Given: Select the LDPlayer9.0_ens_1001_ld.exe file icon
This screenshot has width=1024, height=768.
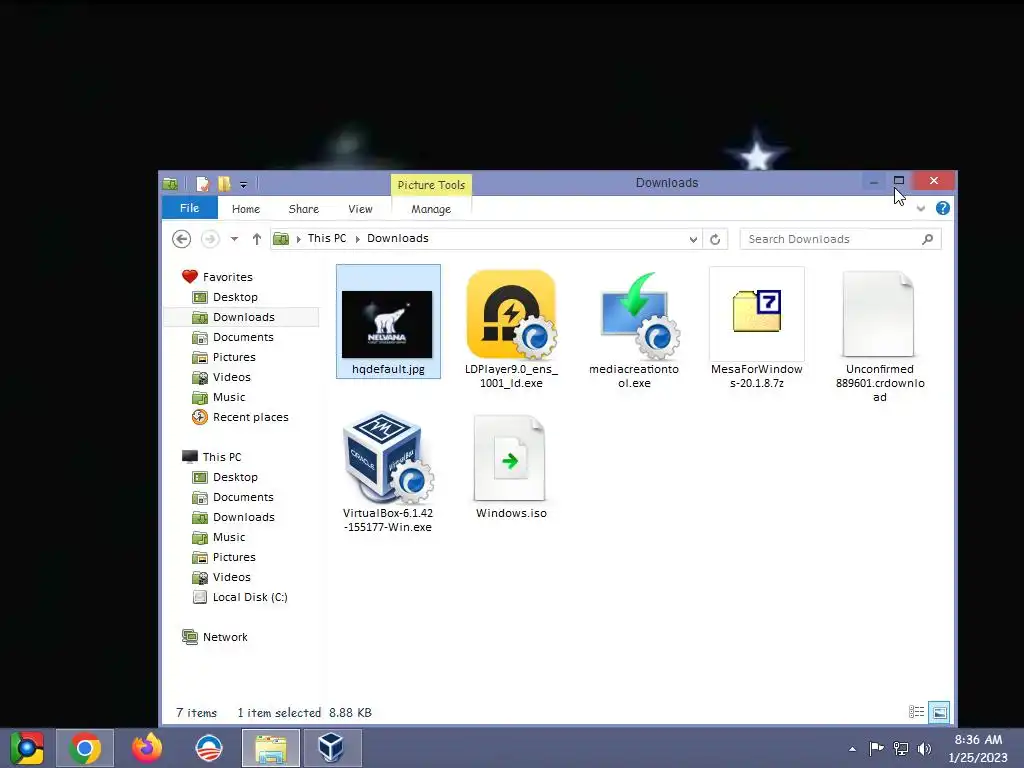Looking at the screenshot, I should tap(511, 314).
